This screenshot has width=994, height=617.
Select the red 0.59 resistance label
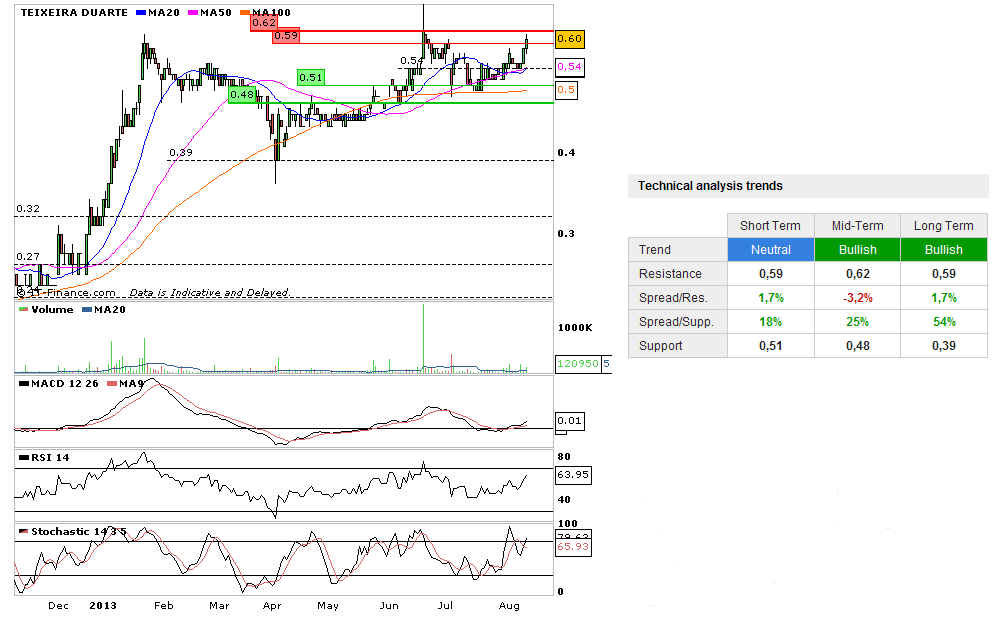286,35
